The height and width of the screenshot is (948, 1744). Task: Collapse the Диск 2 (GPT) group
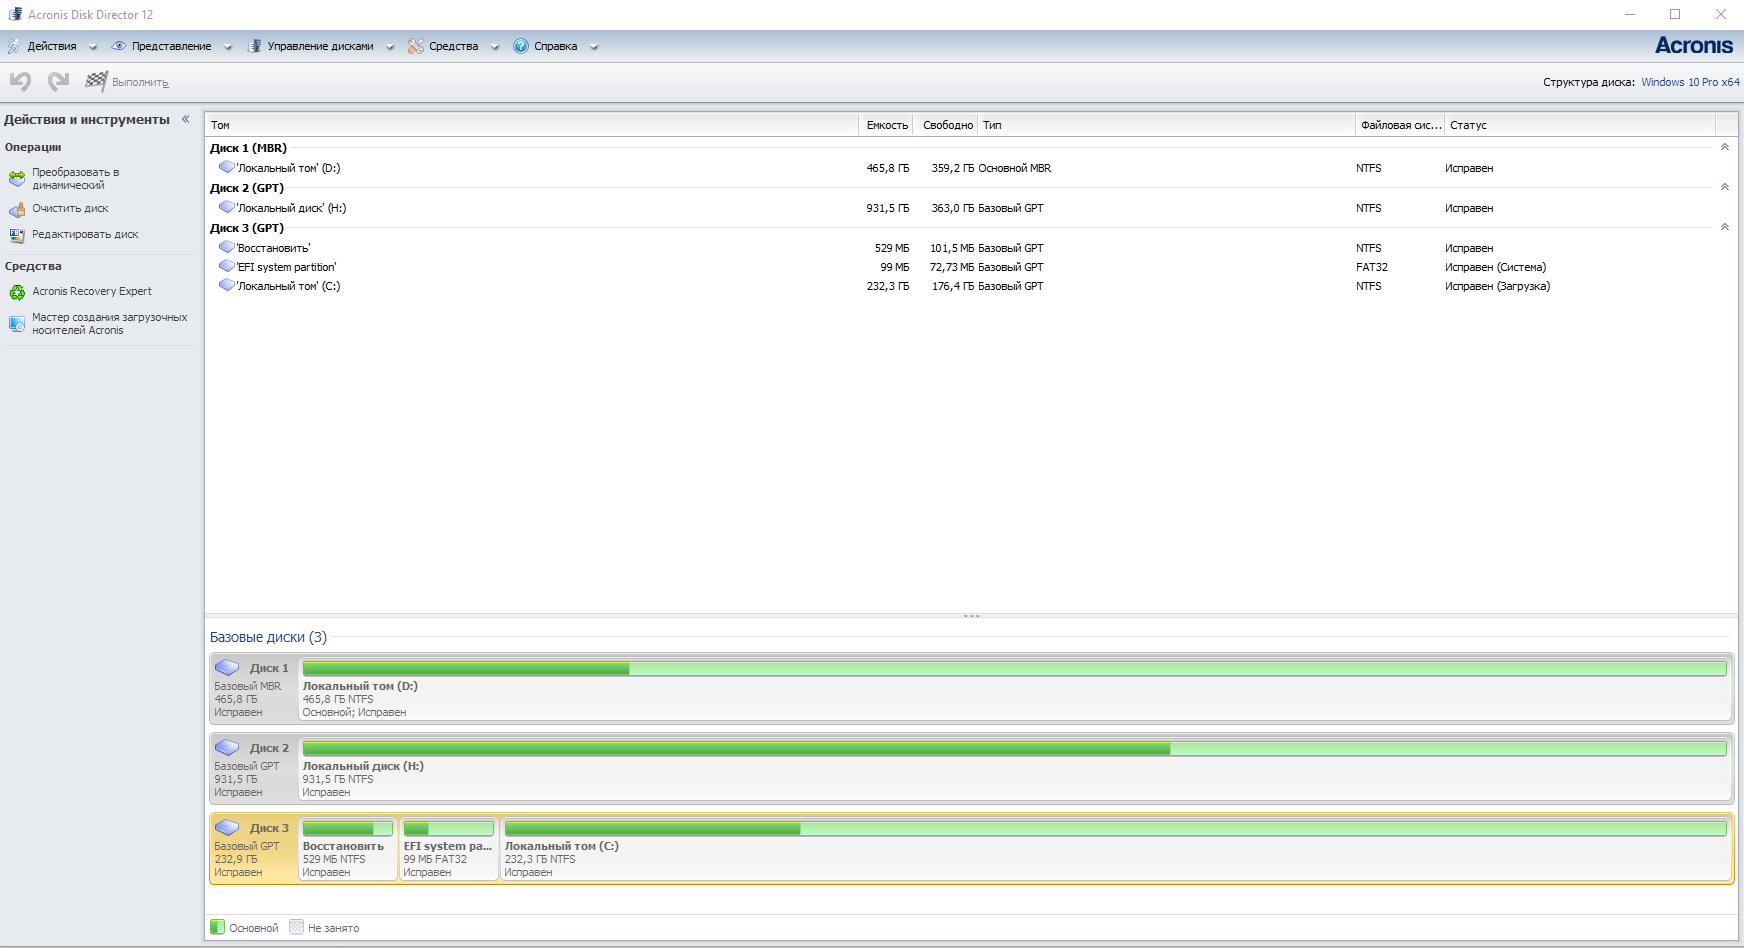(1725, 187)
